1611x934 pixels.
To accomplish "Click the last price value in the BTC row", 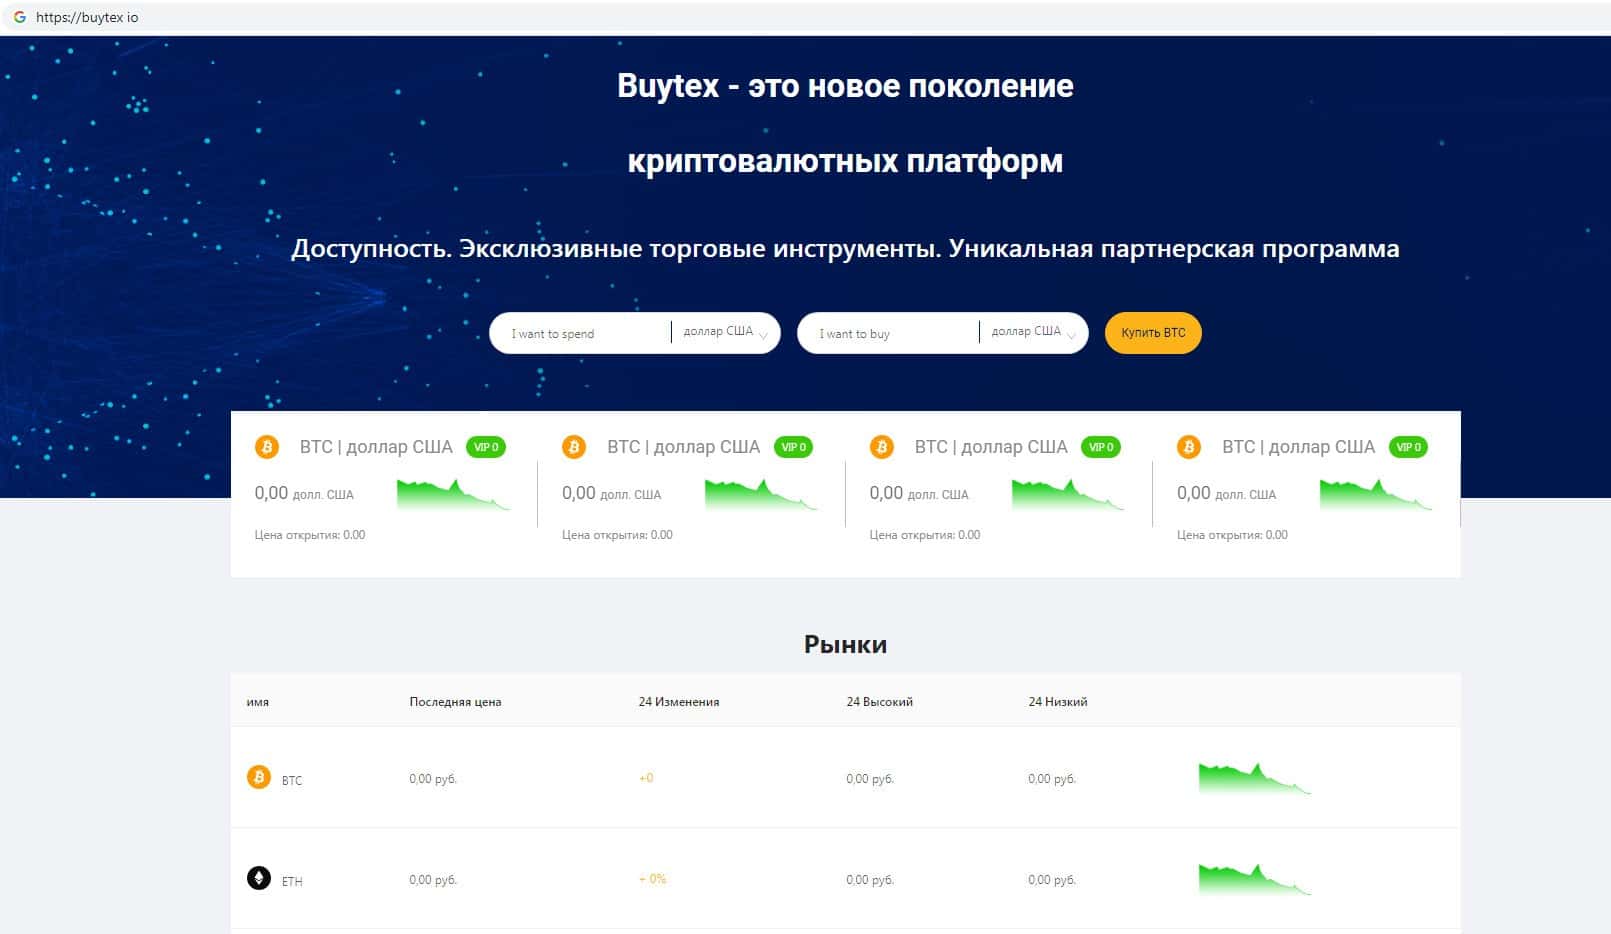I will [x=433, y=779].
